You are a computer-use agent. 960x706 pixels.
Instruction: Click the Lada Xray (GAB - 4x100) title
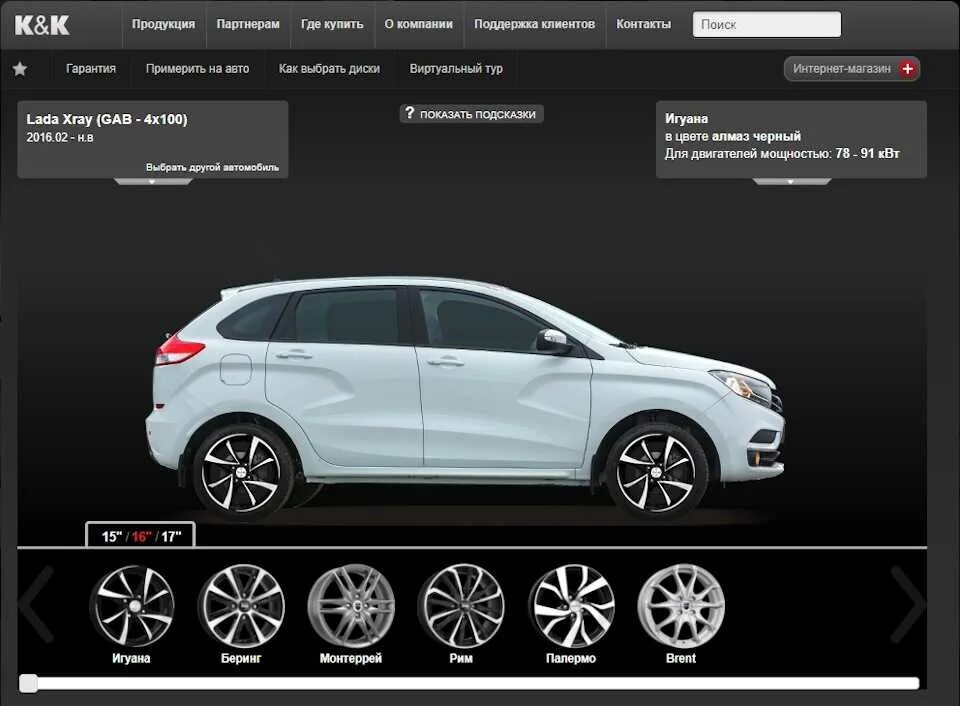(x=107, y=119)
